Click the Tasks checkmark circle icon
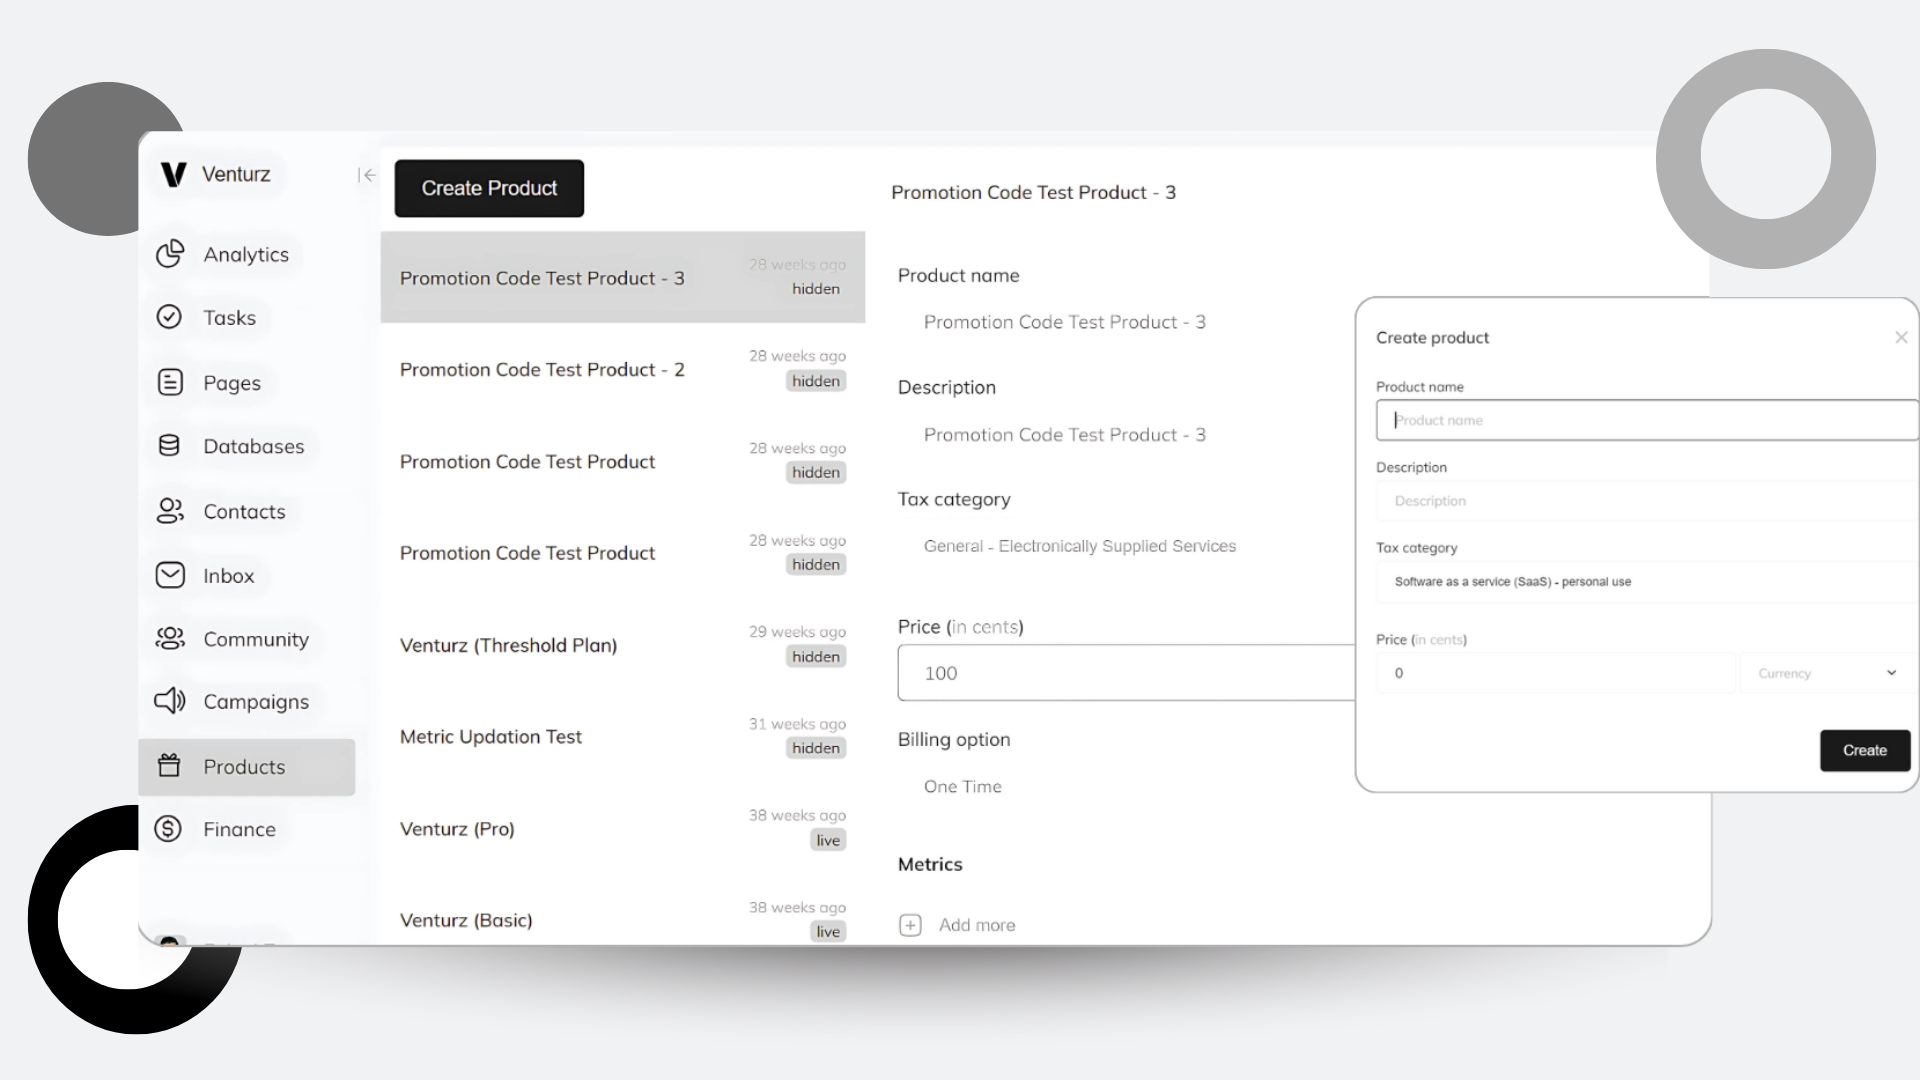The width and height of the screenshot is (1920, 1080). point(169,317)
